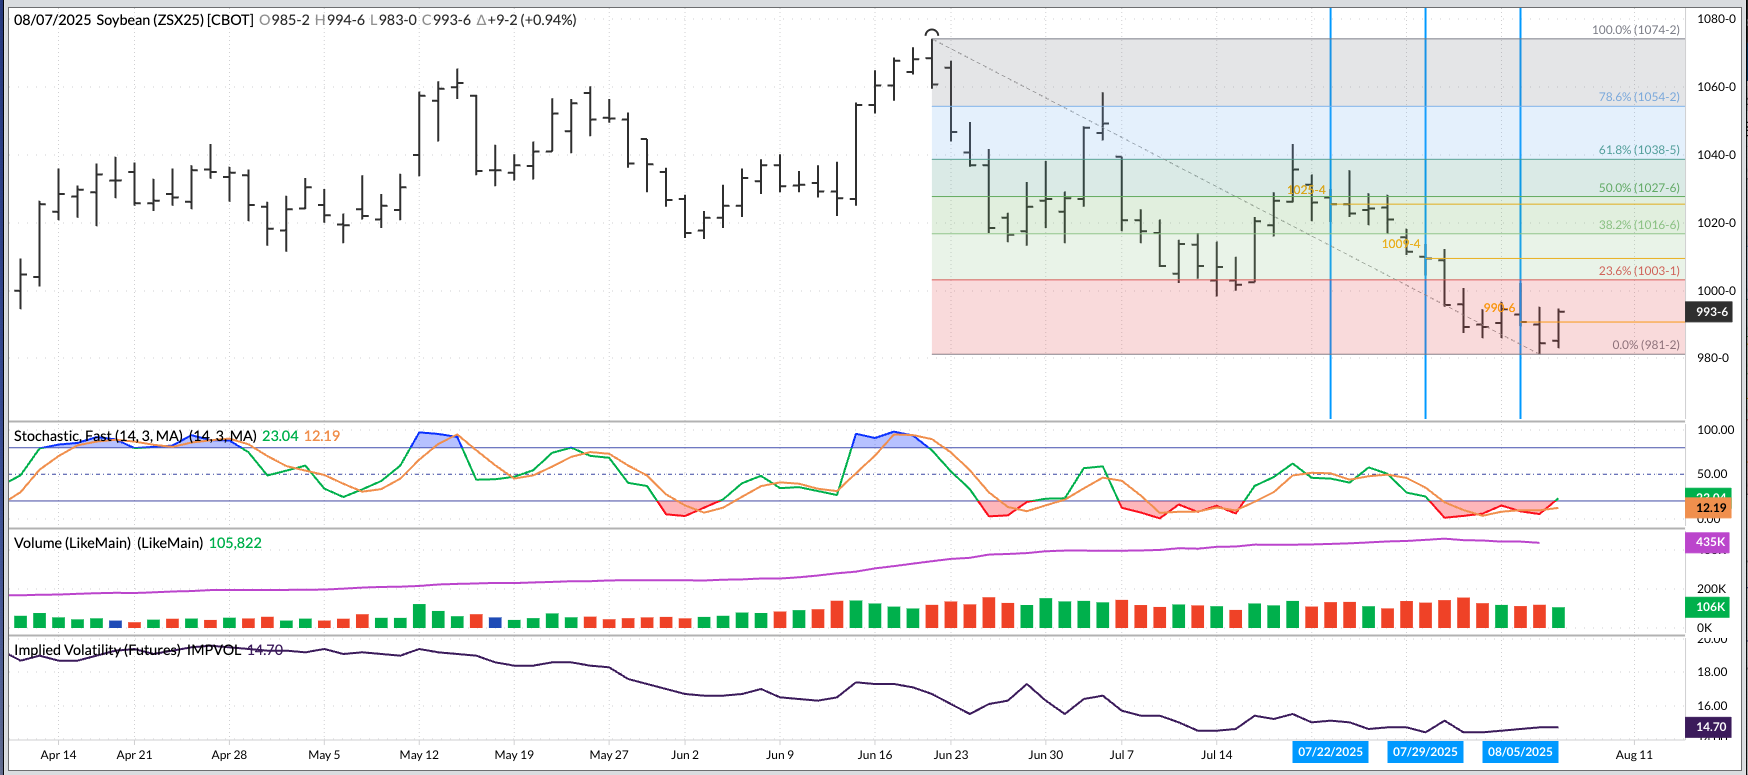Viewport: 1748px width, 775px height.
Task: Click the 78.6% (1054-2) retracement label
Action: (1638, 97)
